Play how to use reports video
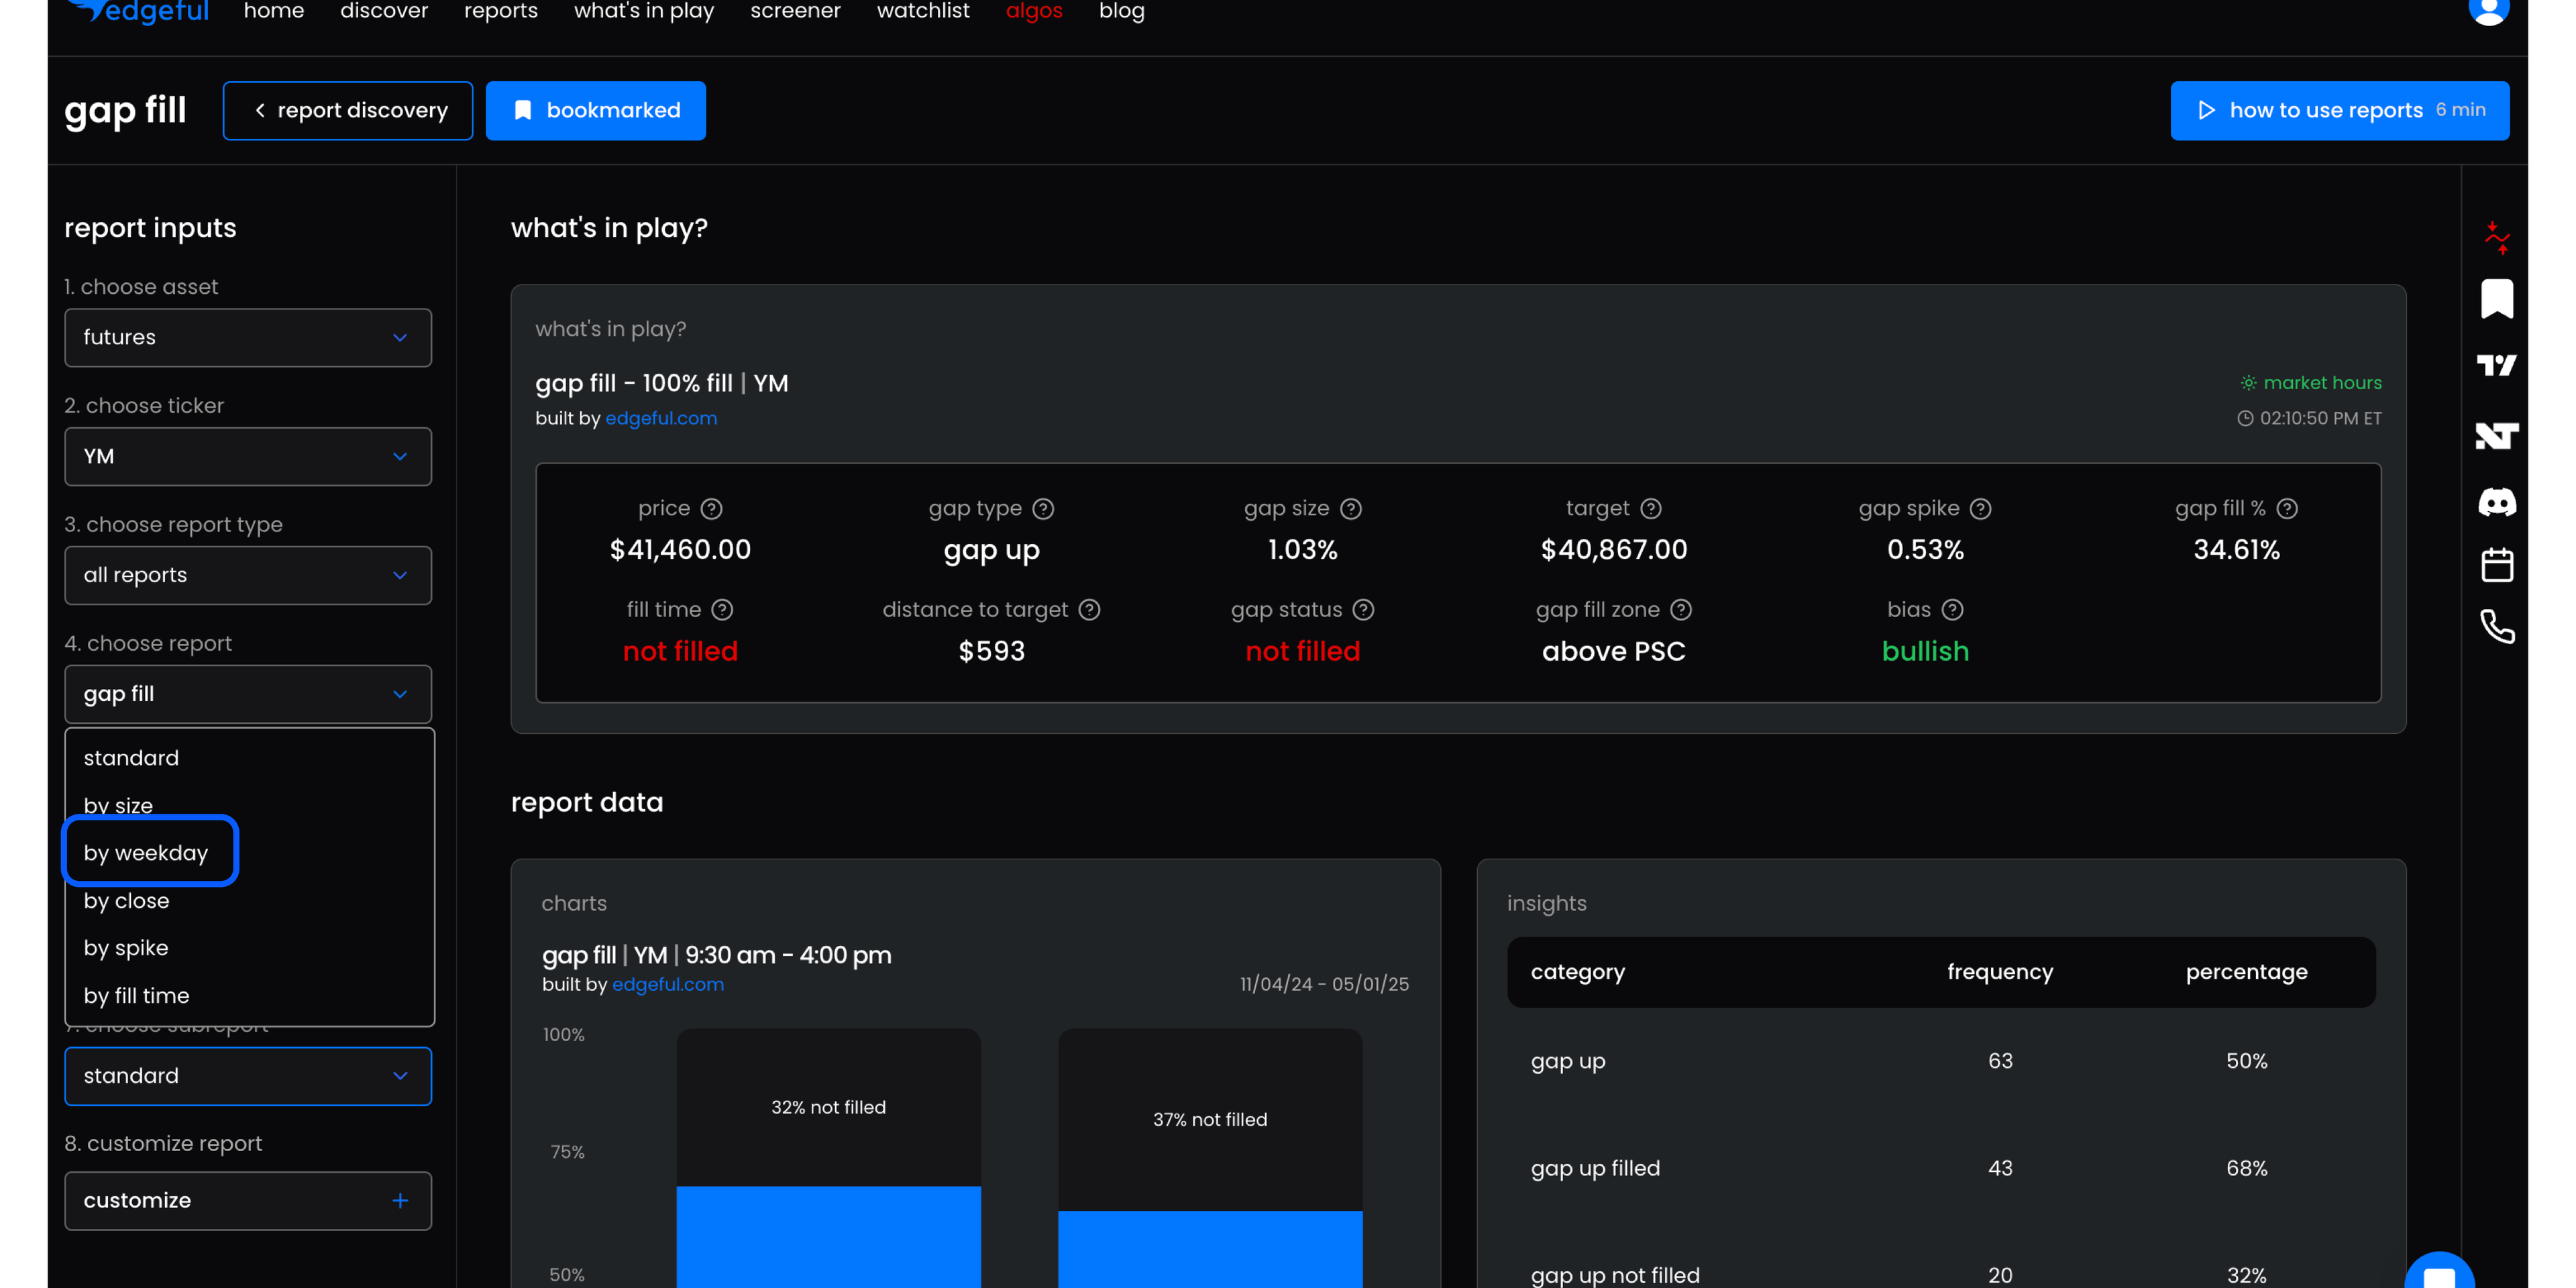Viewport: 2576px width, 1288px height. pyautogui.click(x=2339, y=110)
